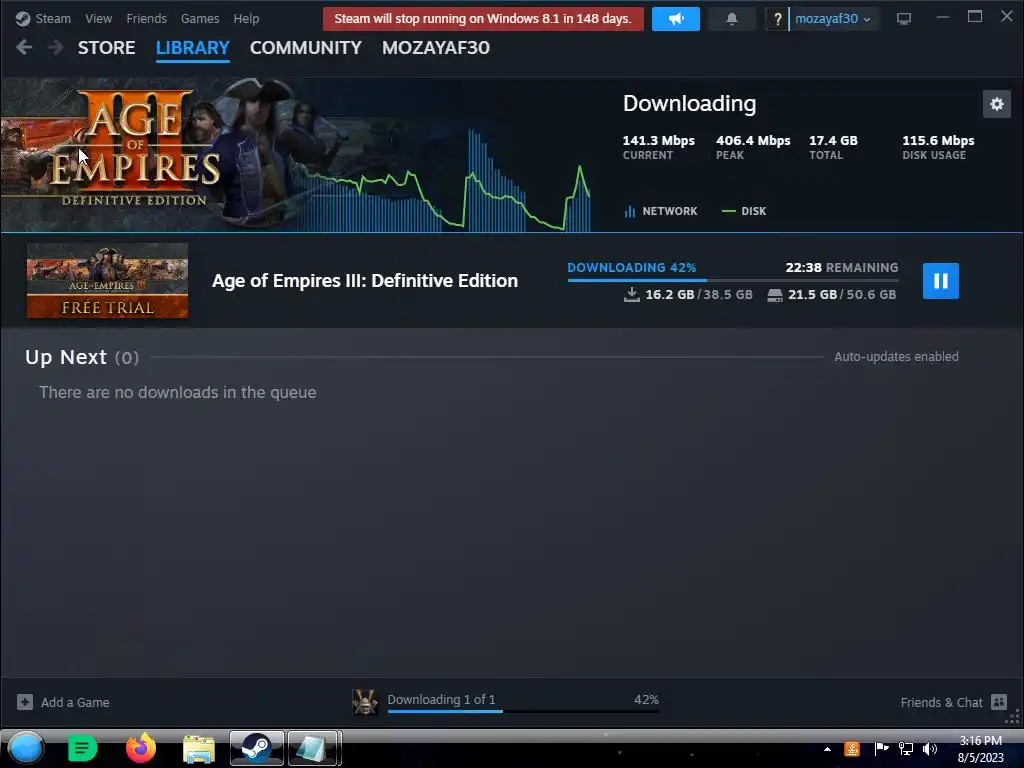Viewport: 1024px width, 768px height.
Task: Open the network tray icon
Action: tap(906, 748)
